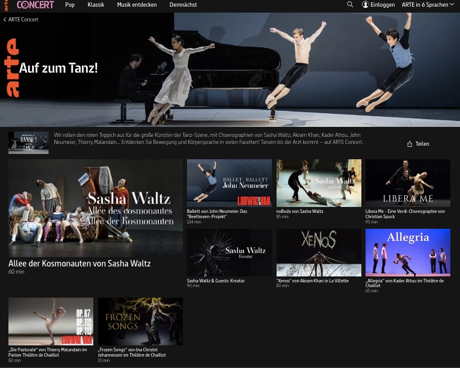460x368 pixels.
Task: Open the small collection thumbnail beside description
Action: coord(28,143)
